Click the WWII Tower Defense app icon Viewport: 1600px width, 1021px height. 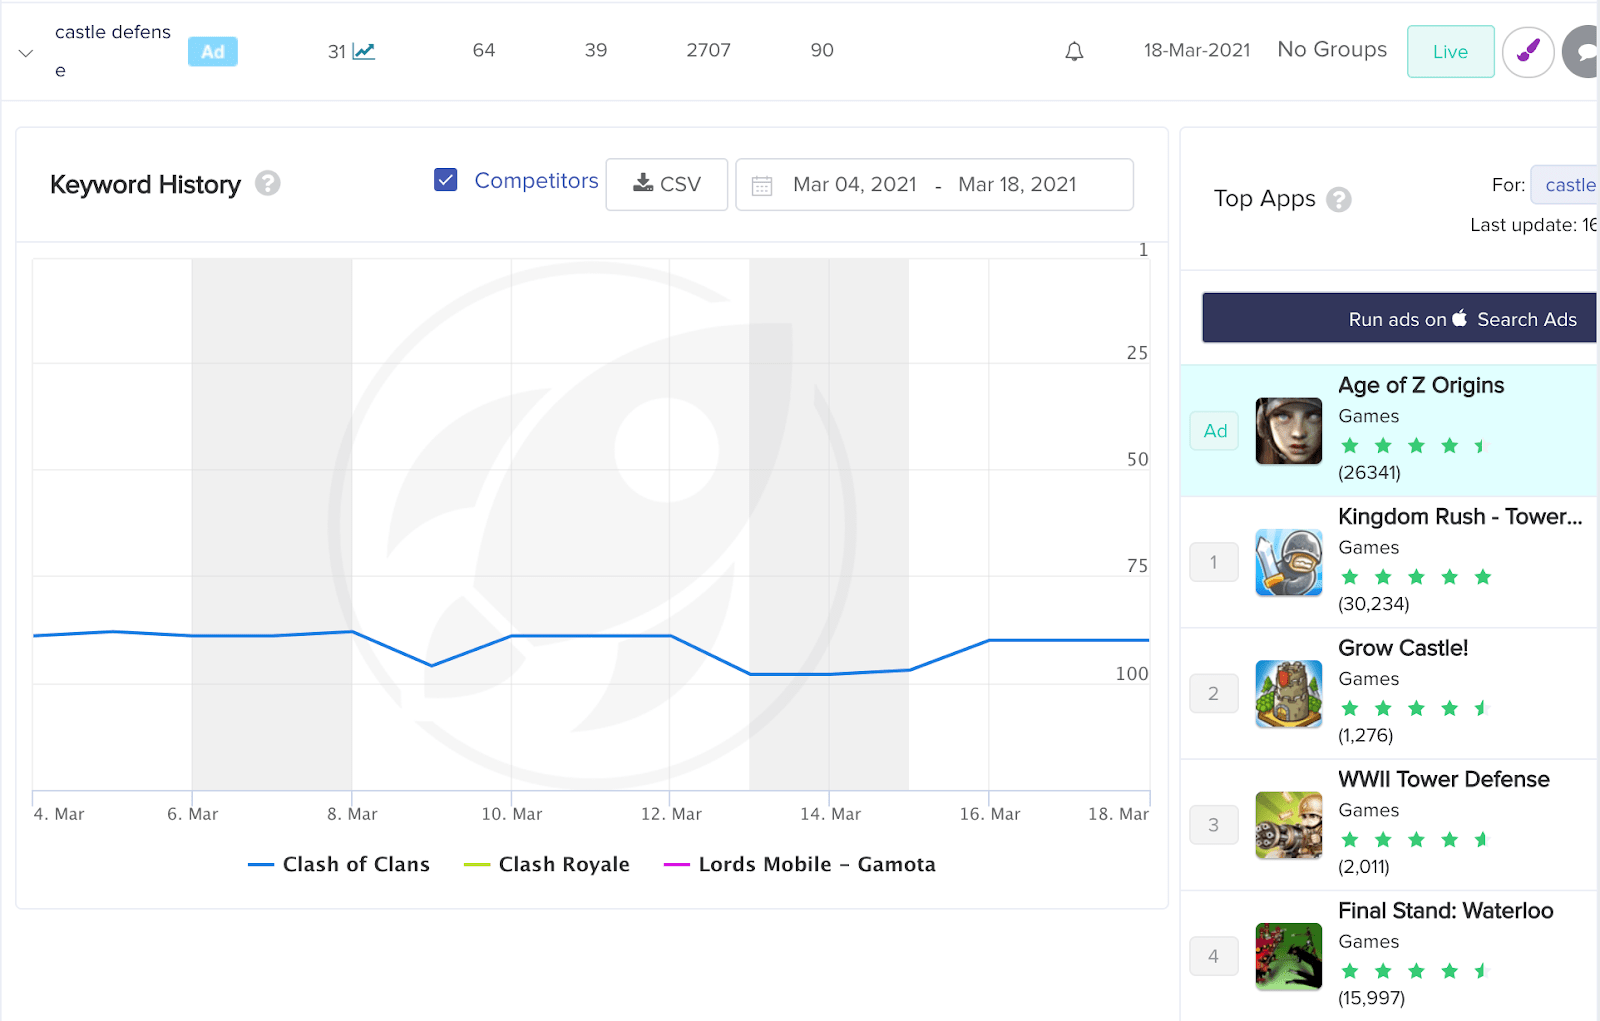pos(1289,825)
